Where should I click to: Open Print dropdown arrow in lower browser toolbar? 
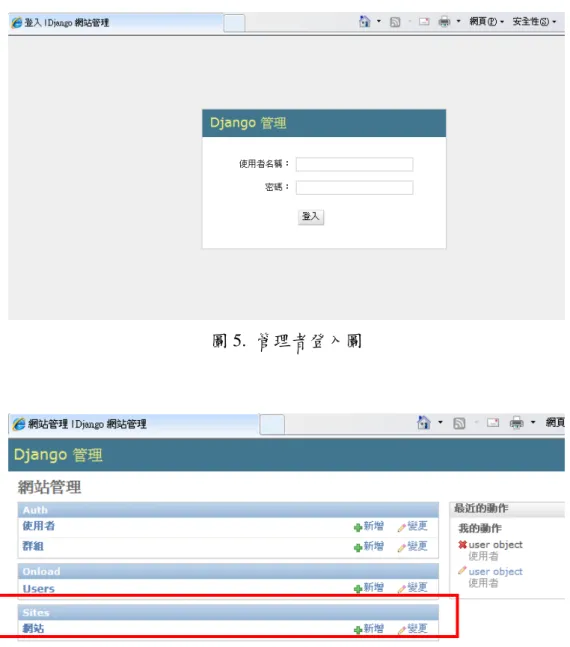(533, 422)
